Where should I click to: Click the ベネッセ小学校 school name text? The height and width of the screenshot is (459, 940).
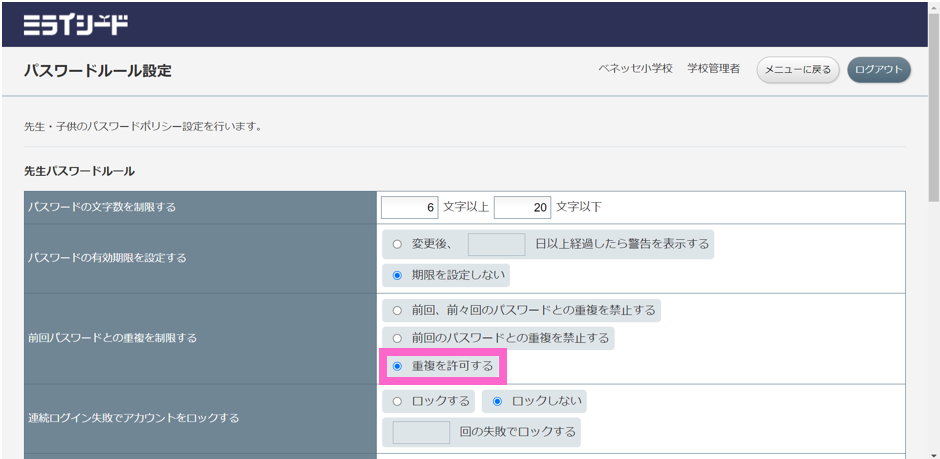(635, 69)
